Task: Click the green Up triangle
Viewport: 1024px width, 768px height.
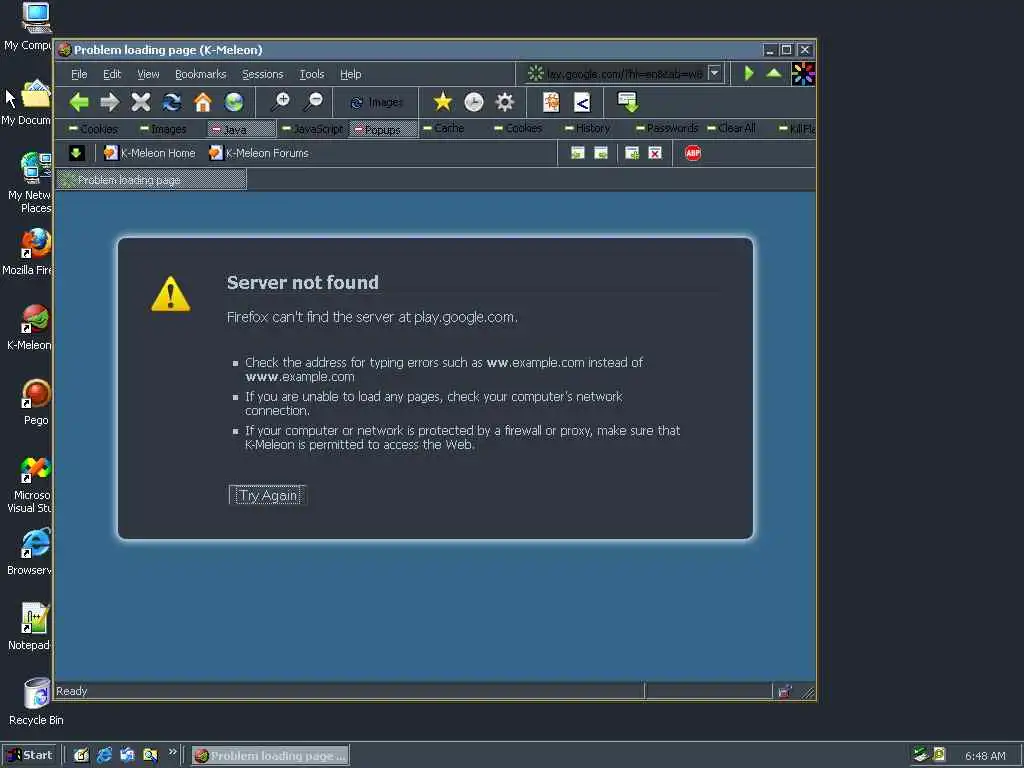Action: click(x=774, y=73)
